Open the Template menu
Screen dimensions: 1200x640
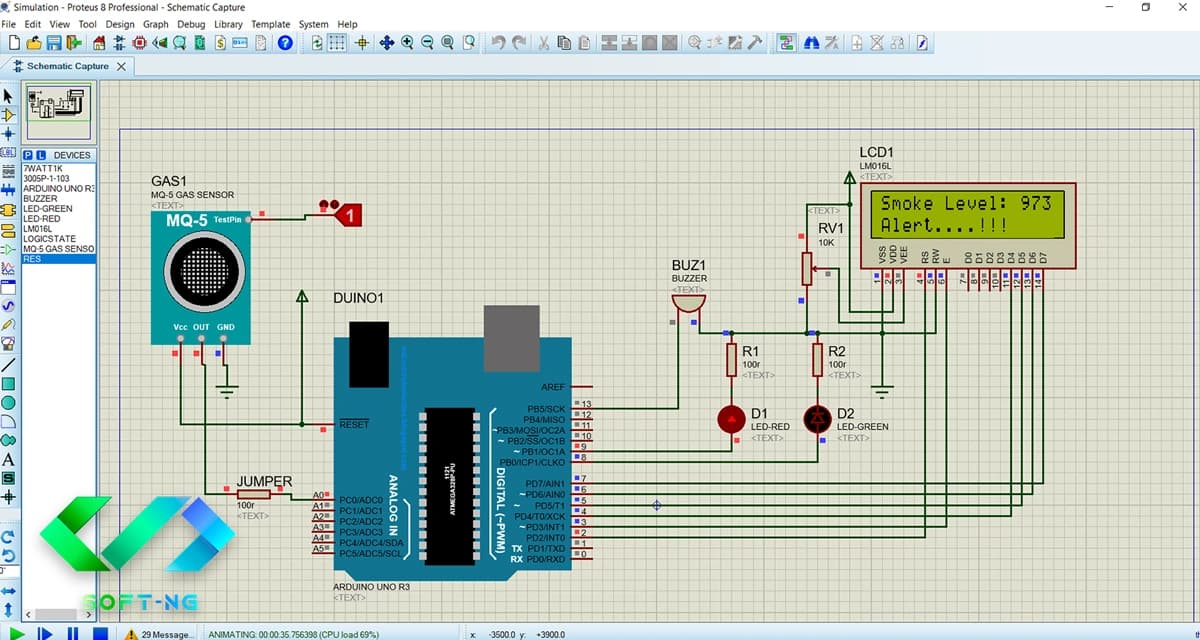coord(270,24)
